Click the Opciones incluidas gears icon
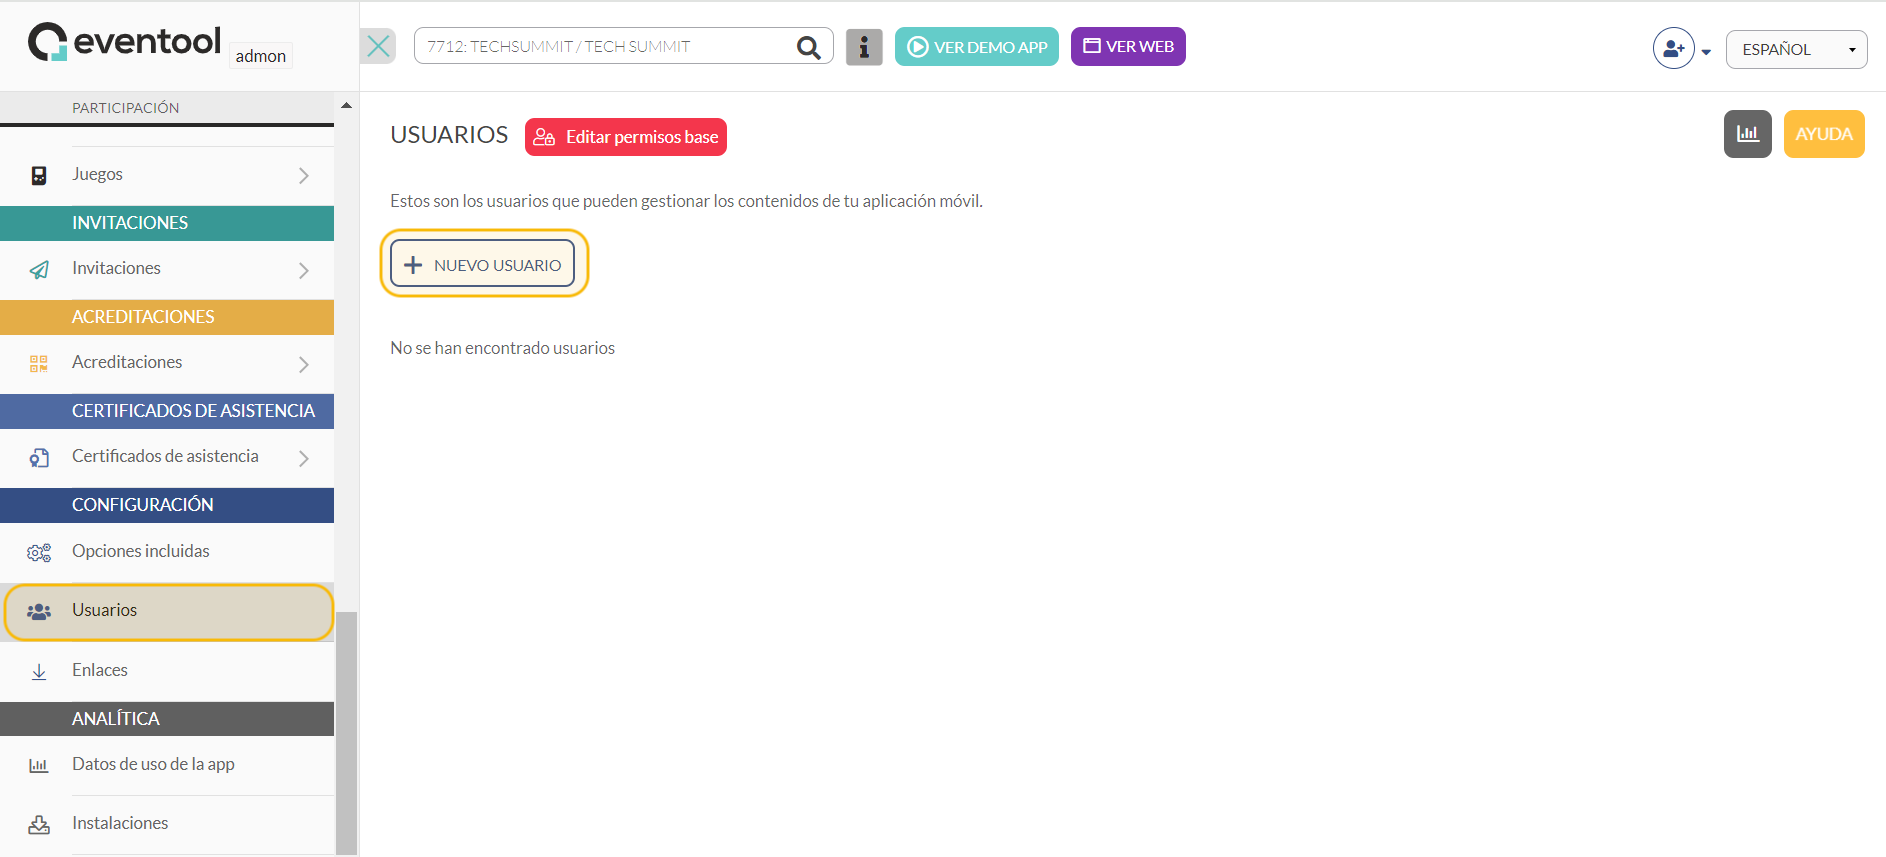Screen dimensions: 1886x857 (39, 552)
